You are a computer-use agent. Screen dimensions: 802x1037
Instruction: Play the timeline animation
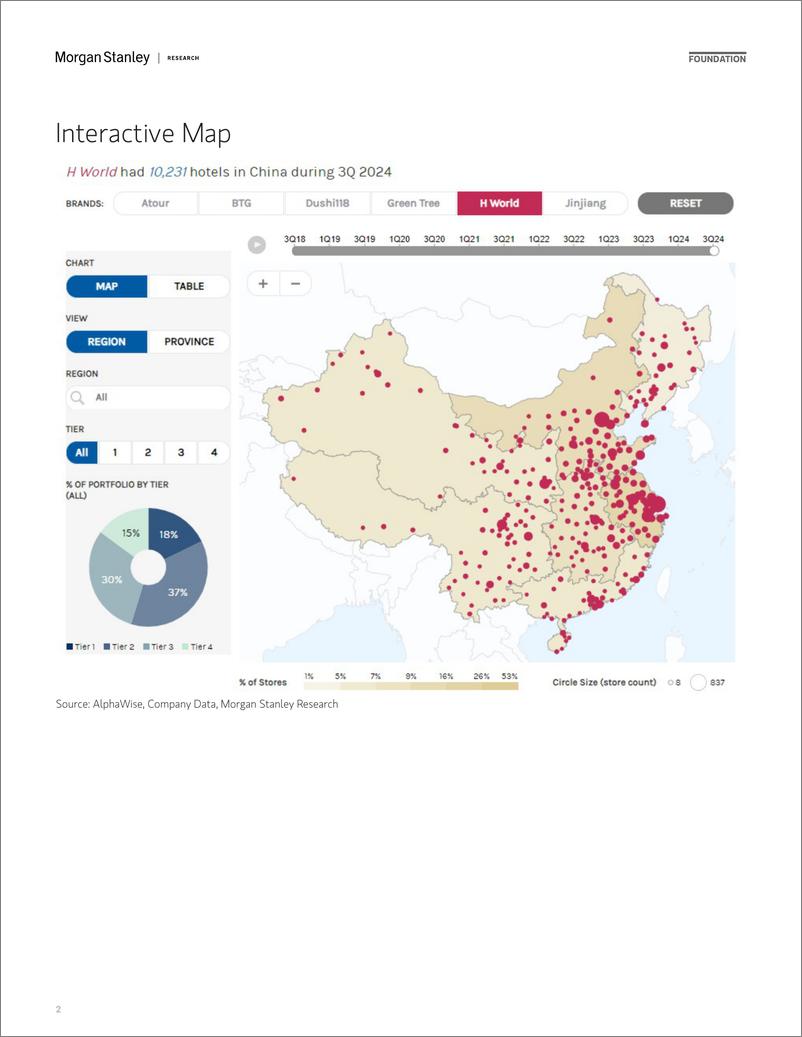(257, 245)
